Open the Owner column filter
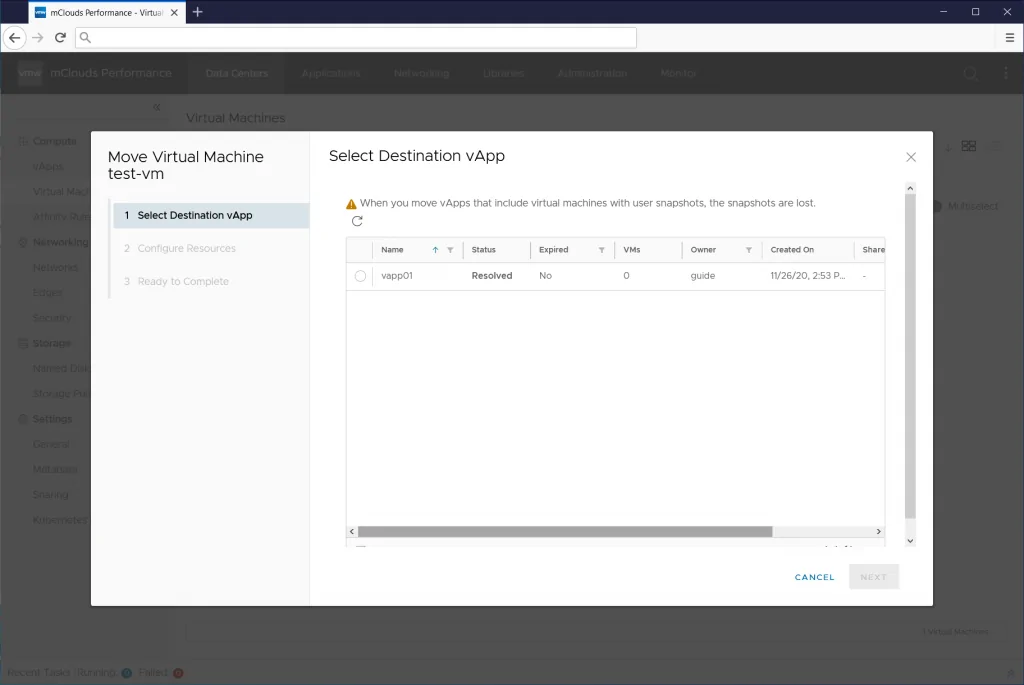The height and width of the screenshot is (685, 1024). [x=748, y=250]
